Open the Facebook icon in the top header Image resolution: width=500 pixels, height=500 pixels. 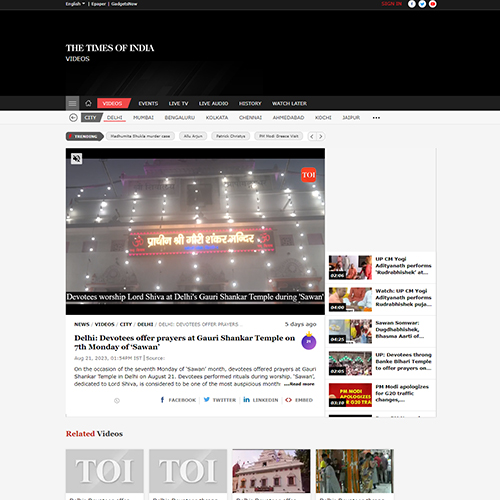tap(412, 4)
